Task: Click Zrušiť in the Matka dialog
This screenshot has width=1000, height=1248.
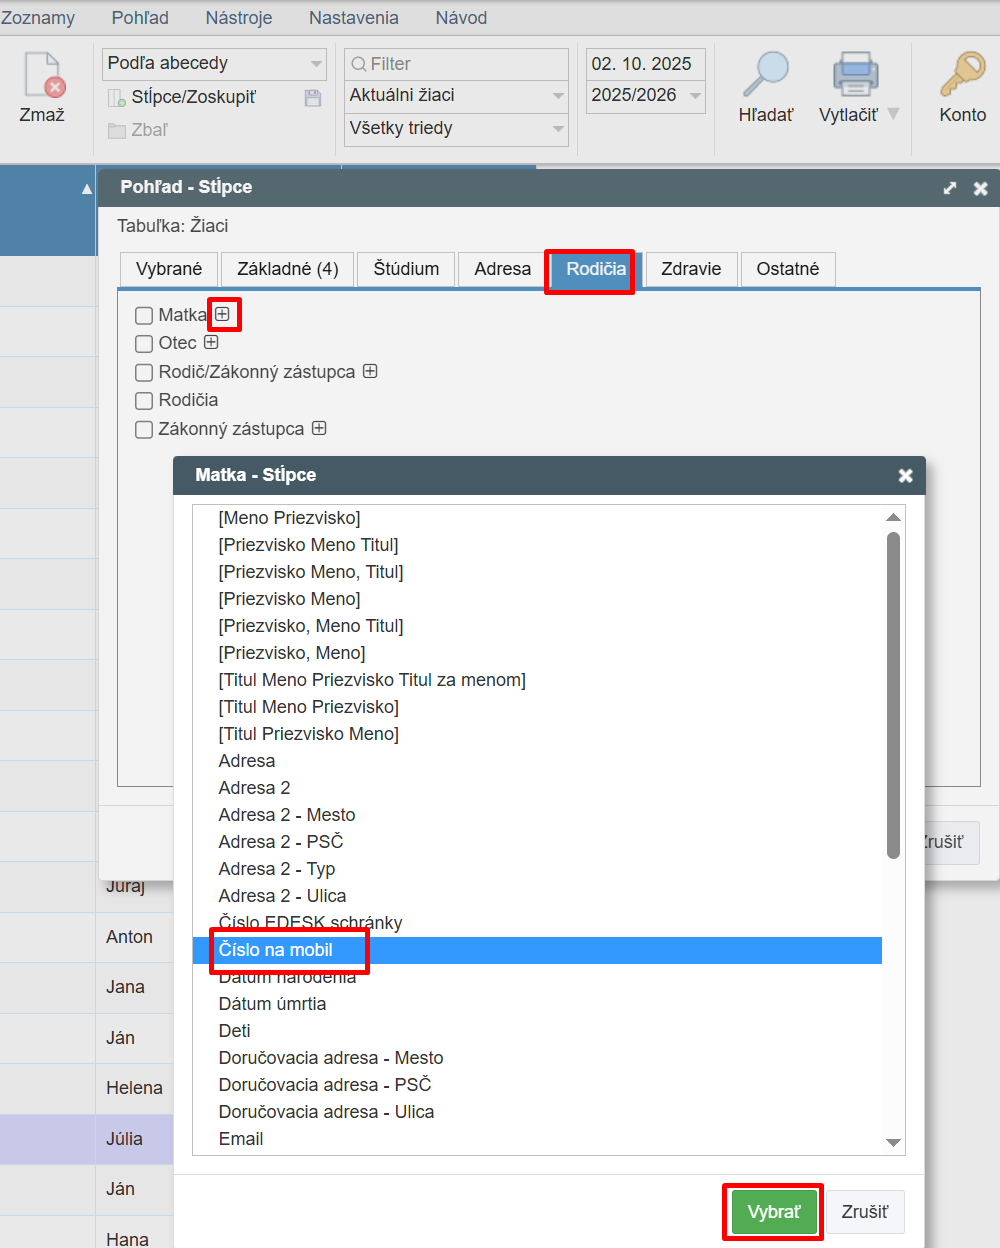Action: (864, 1212)
